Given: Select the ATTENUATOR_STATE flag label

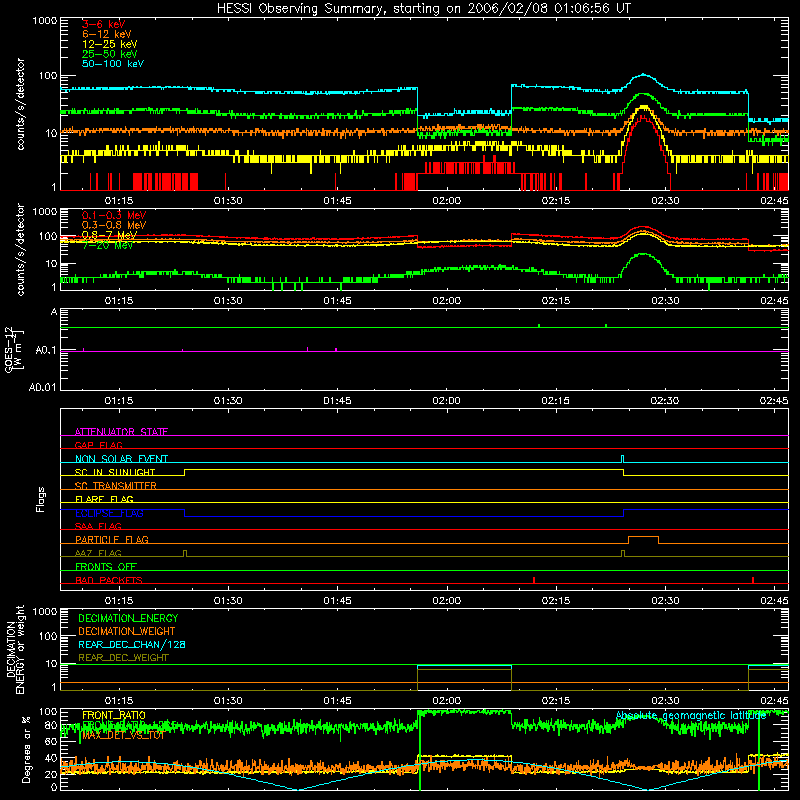Looking at the screenshot, I should point(121,432).
